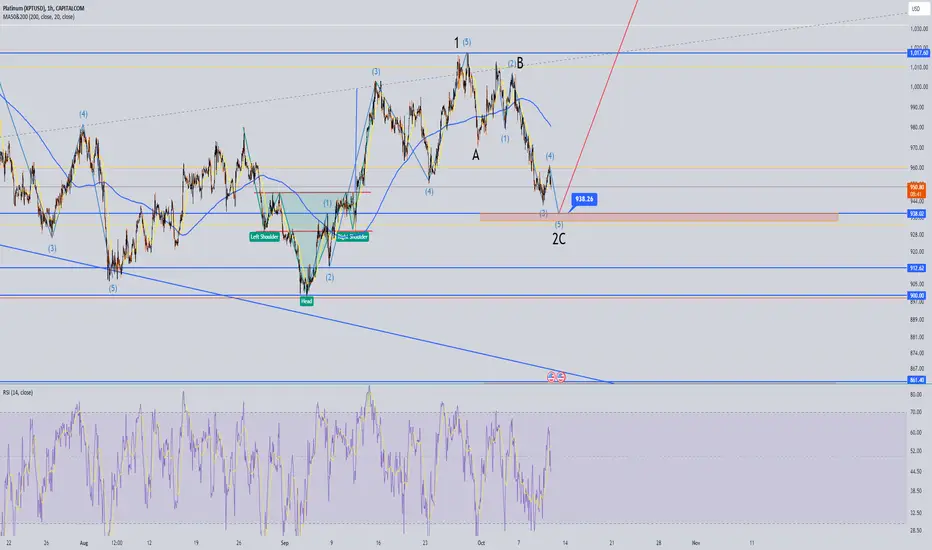Viewport: 932px width, 550px height.
Task: Click the 861.40 price level label
Action: click(x=917, y=380)
